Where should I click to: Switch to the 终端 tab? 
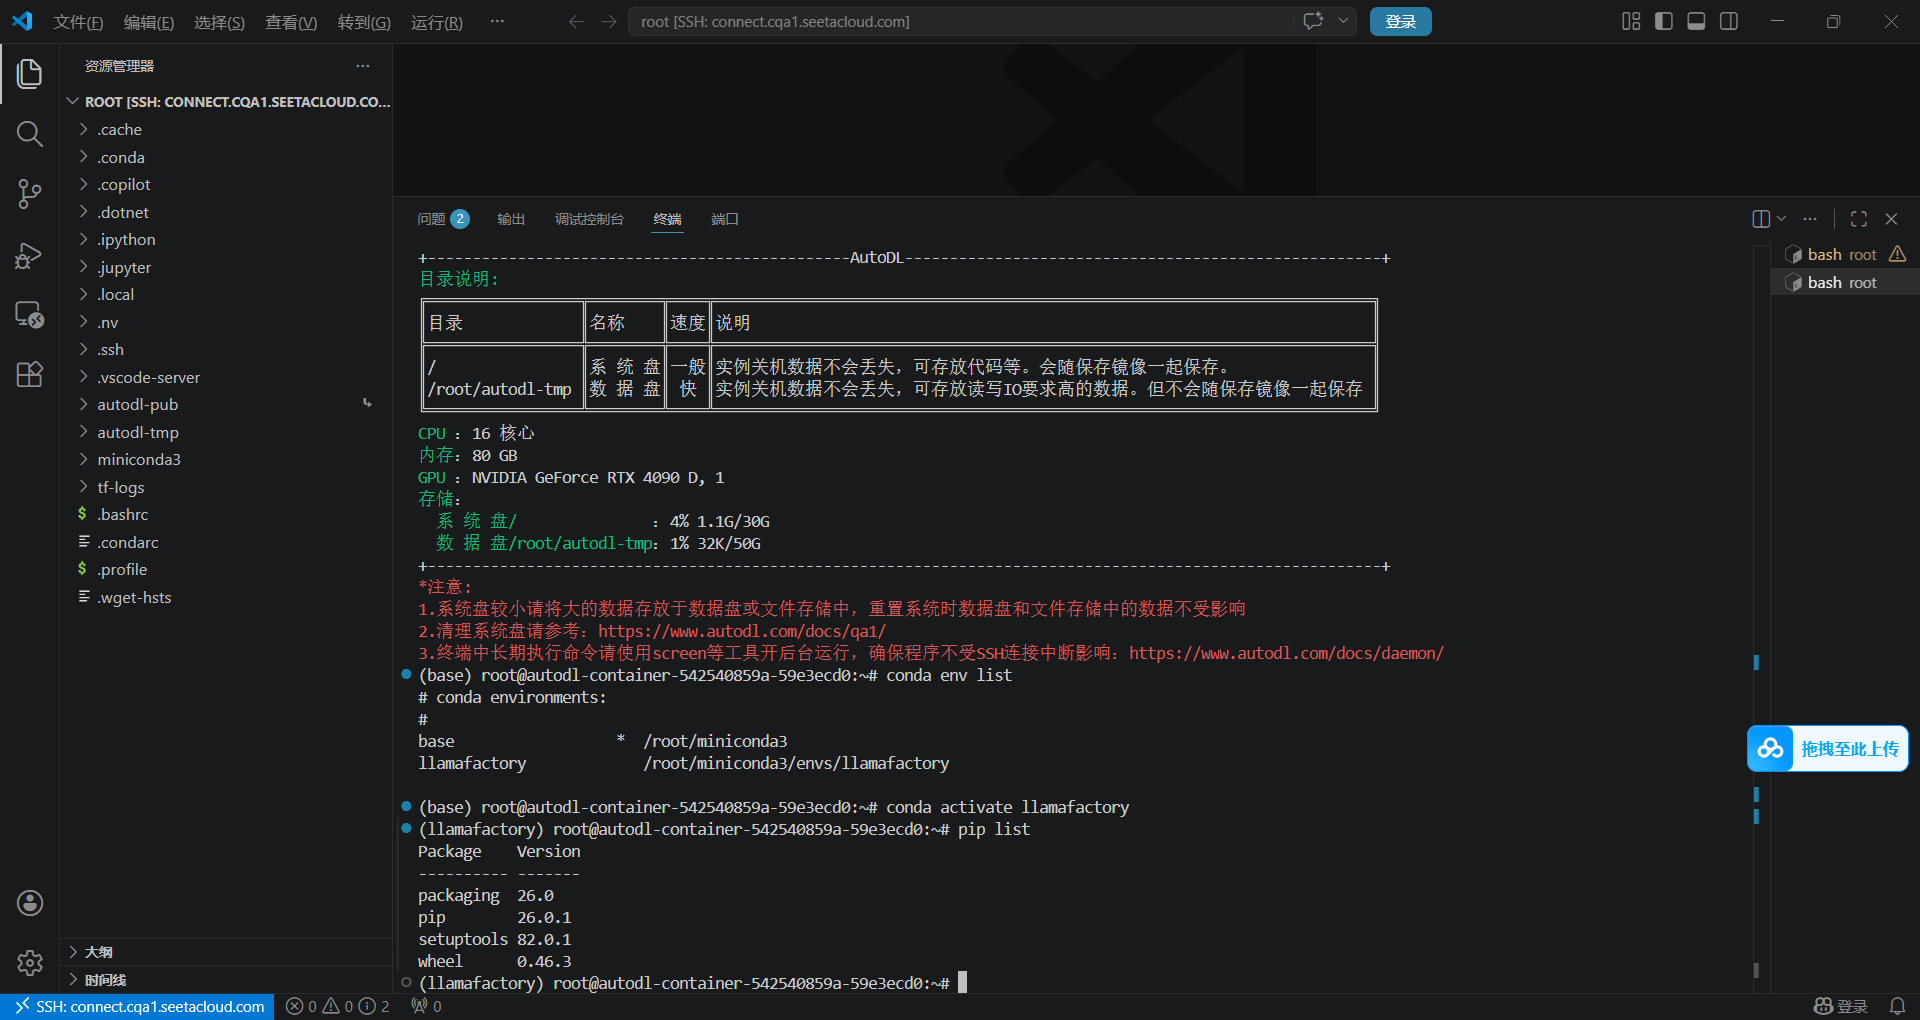pyautogui.click(x=667, y=219)
